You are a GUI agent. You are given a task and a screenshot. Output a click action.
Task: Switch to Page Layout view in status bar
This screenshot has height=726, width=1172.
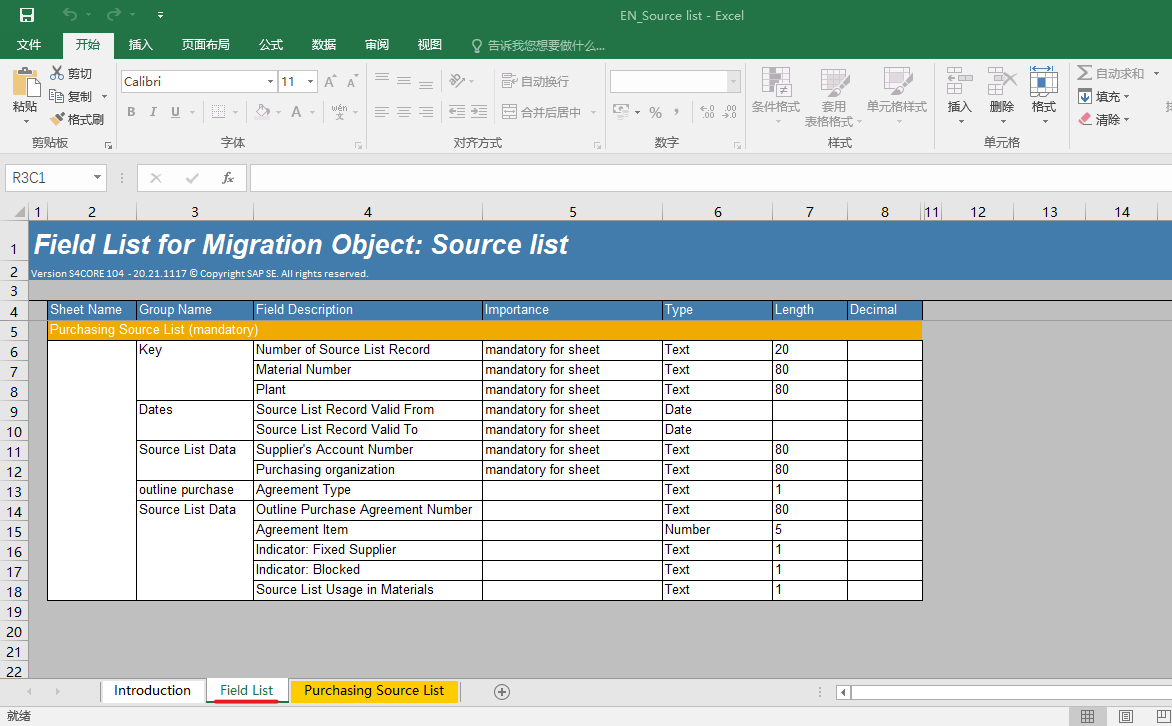(1126, 716)
